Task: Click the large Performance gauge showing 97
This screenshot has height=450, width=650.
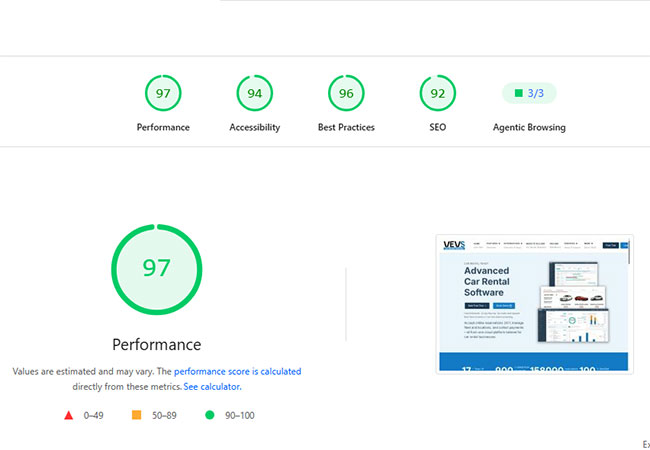Action: pyautogui.click(x=157, y=269)
